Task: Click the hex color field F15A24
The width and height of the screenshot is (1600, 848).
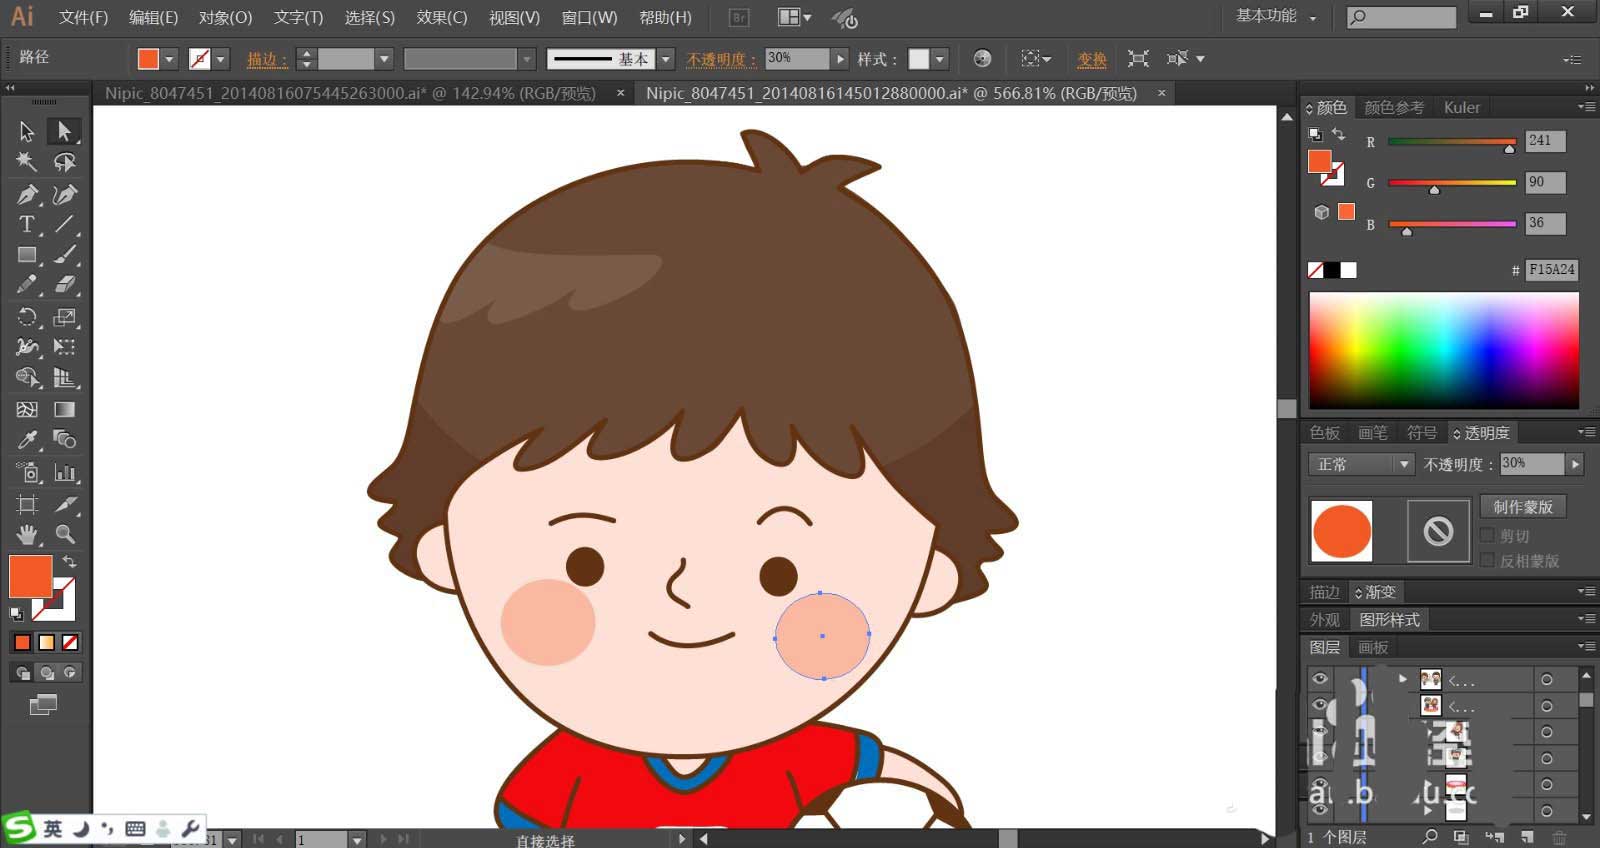Action: 1551,269
